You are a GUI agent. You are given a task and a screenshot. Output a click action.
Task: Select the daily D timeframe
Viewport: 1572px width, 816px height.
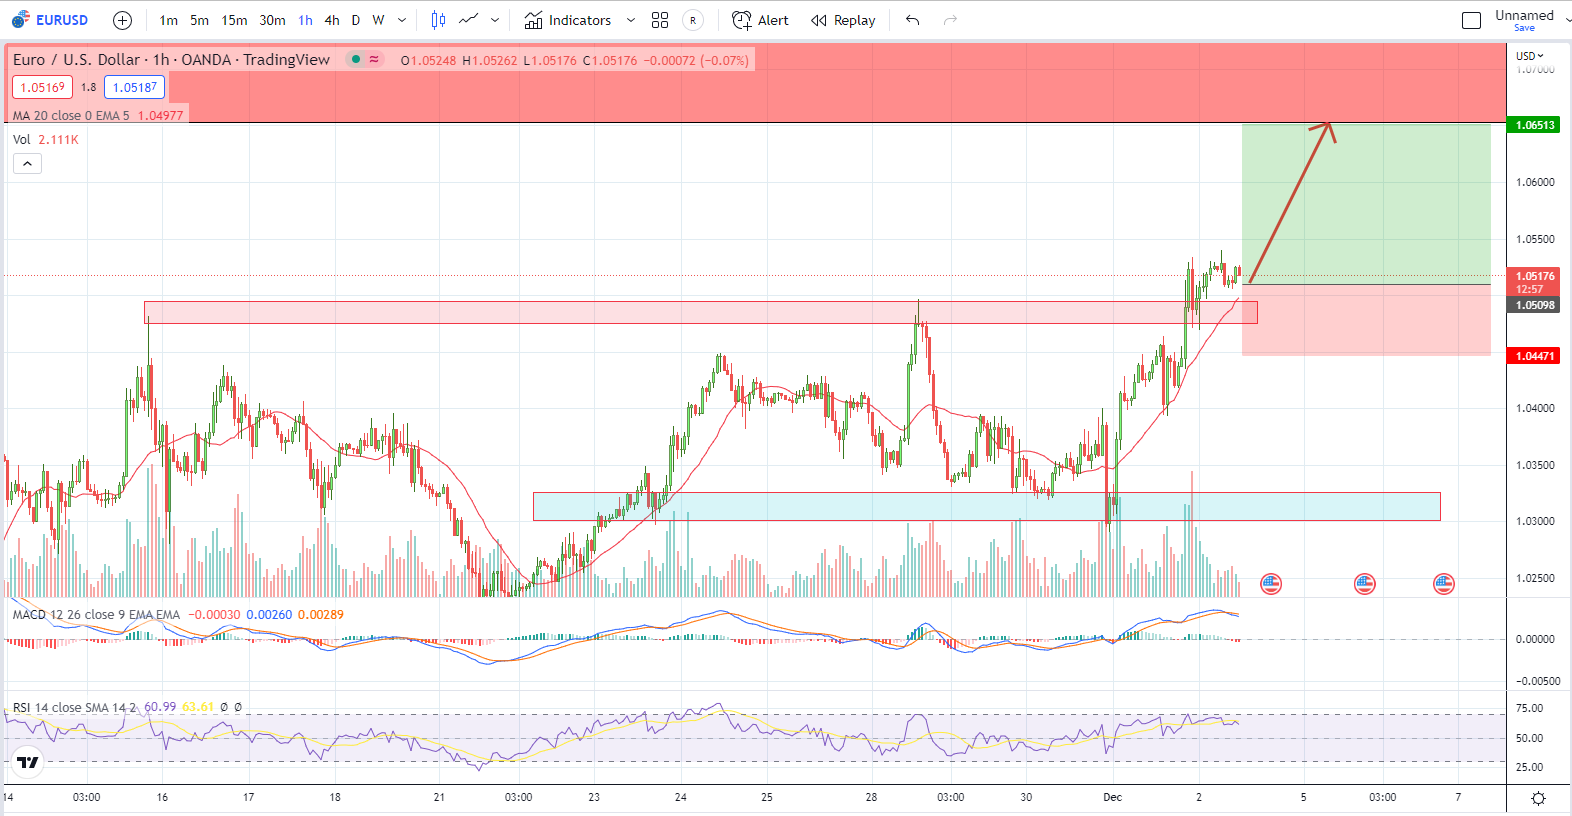tap(356, 20)
